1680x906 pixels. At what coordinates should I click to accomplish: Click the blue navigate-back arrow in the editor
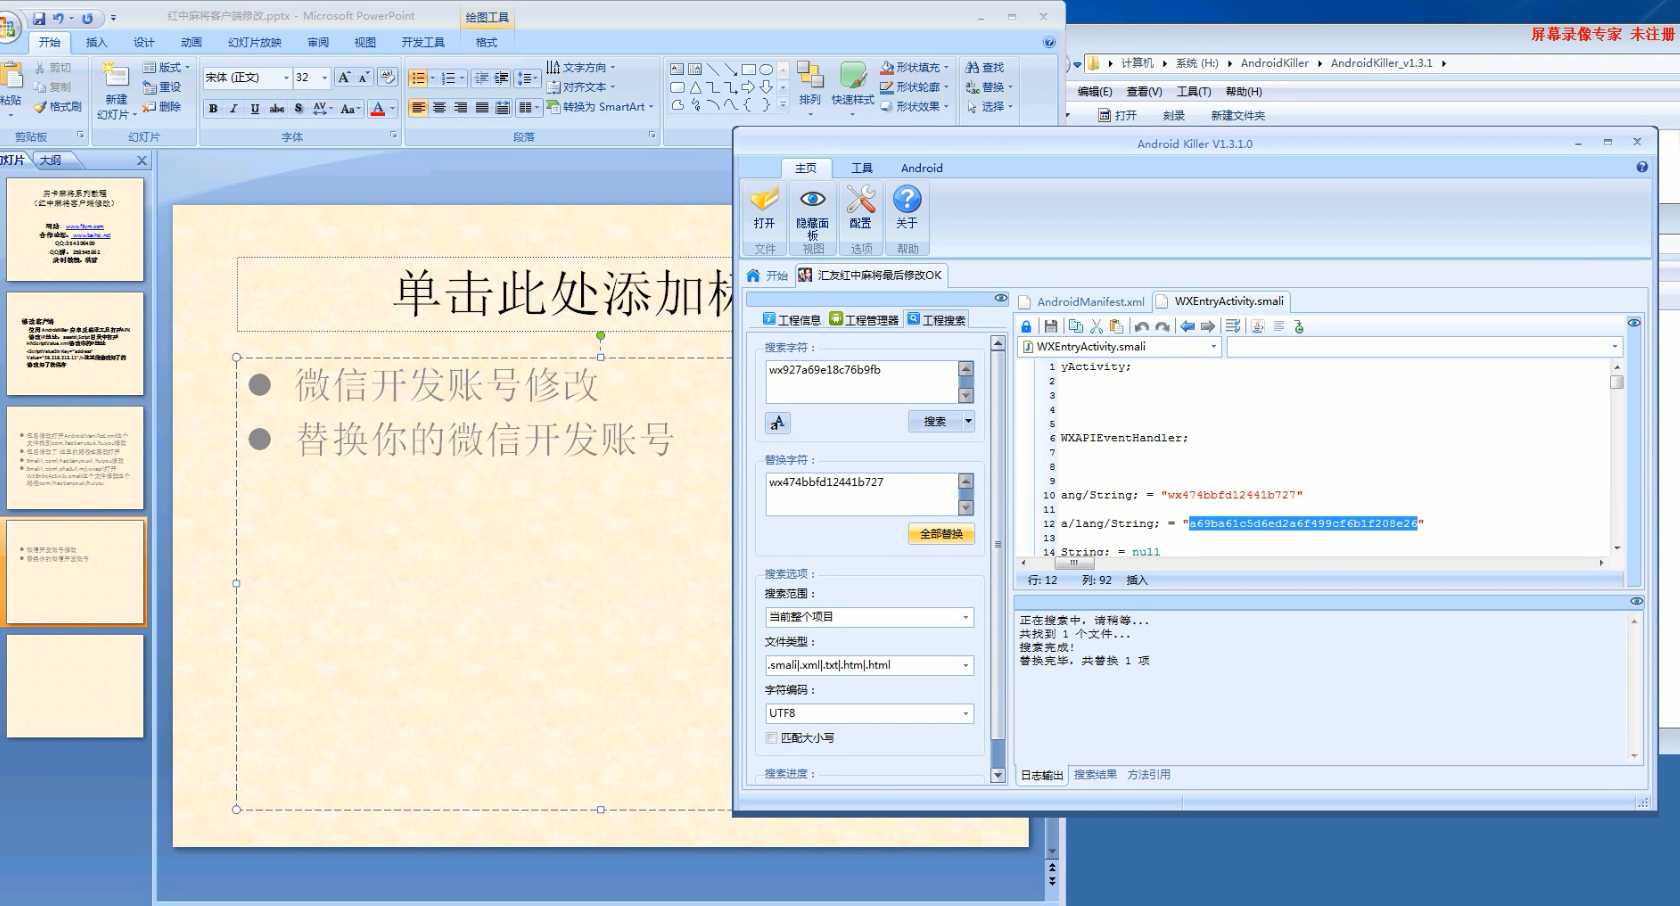[x=1187, y=326]
